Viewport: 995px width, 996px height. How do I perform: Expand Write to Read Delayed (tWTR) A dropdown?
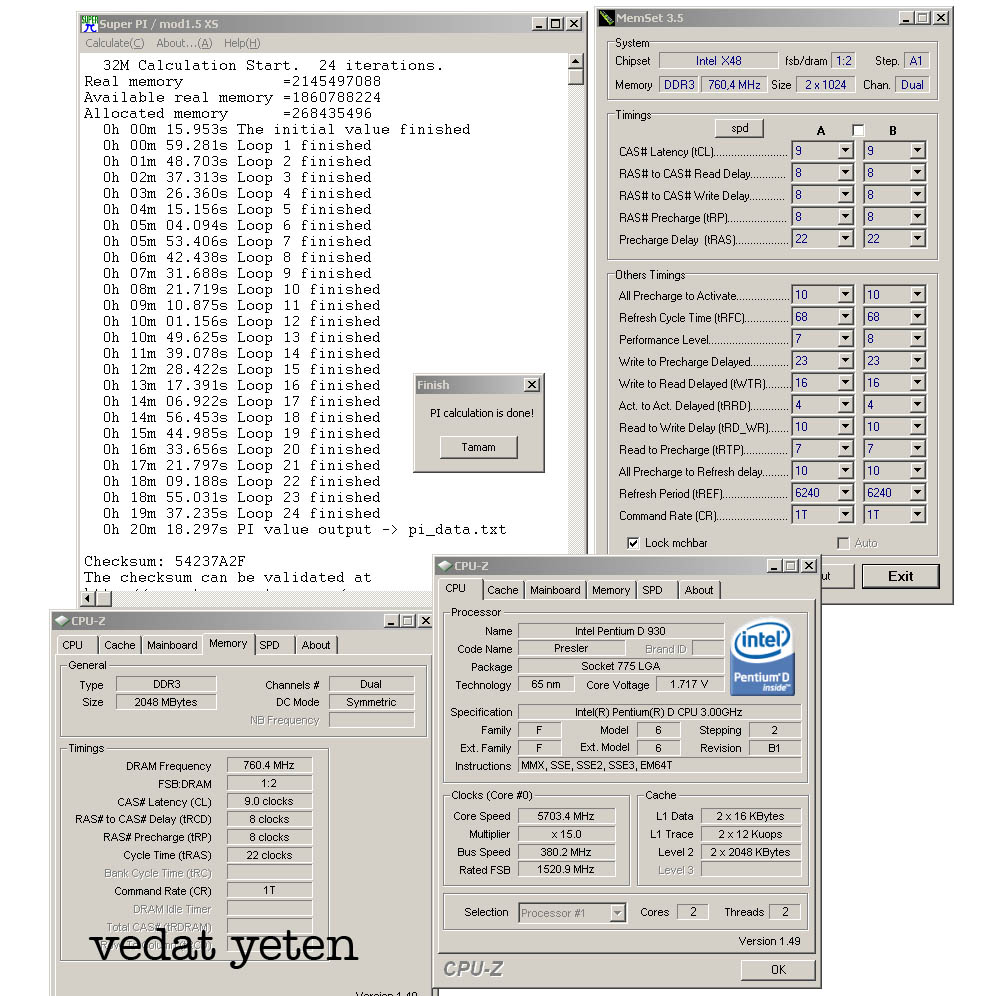click(845, 382)
